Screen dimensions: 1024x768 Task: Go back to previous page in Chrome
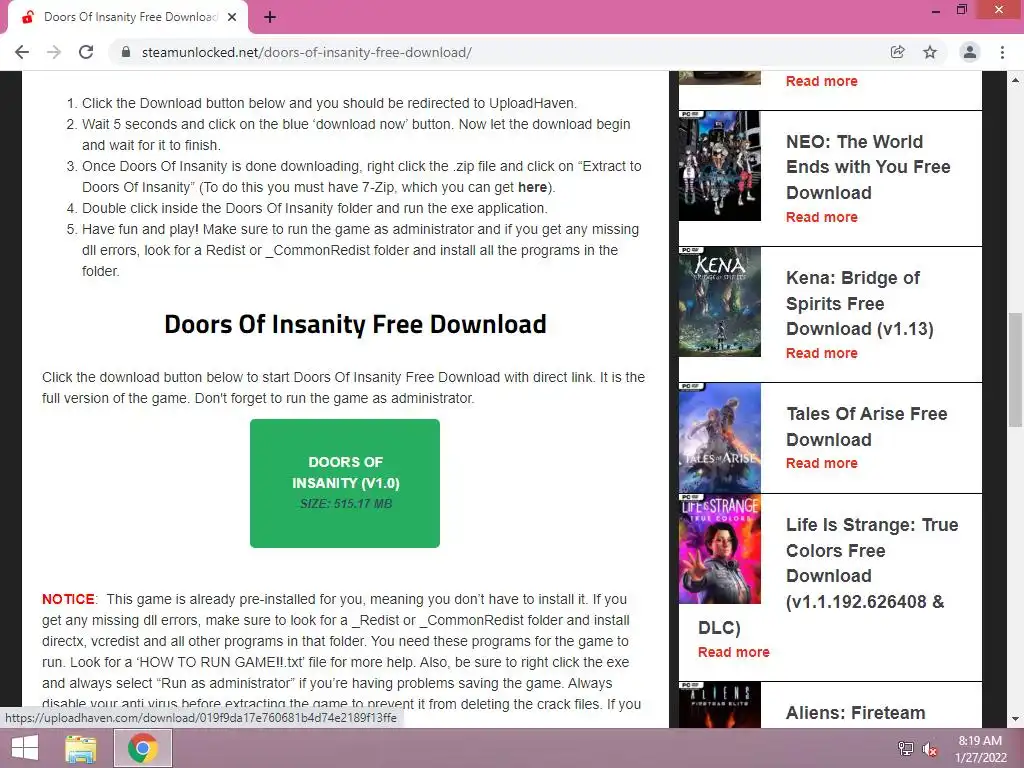click(x=22, y=52)
